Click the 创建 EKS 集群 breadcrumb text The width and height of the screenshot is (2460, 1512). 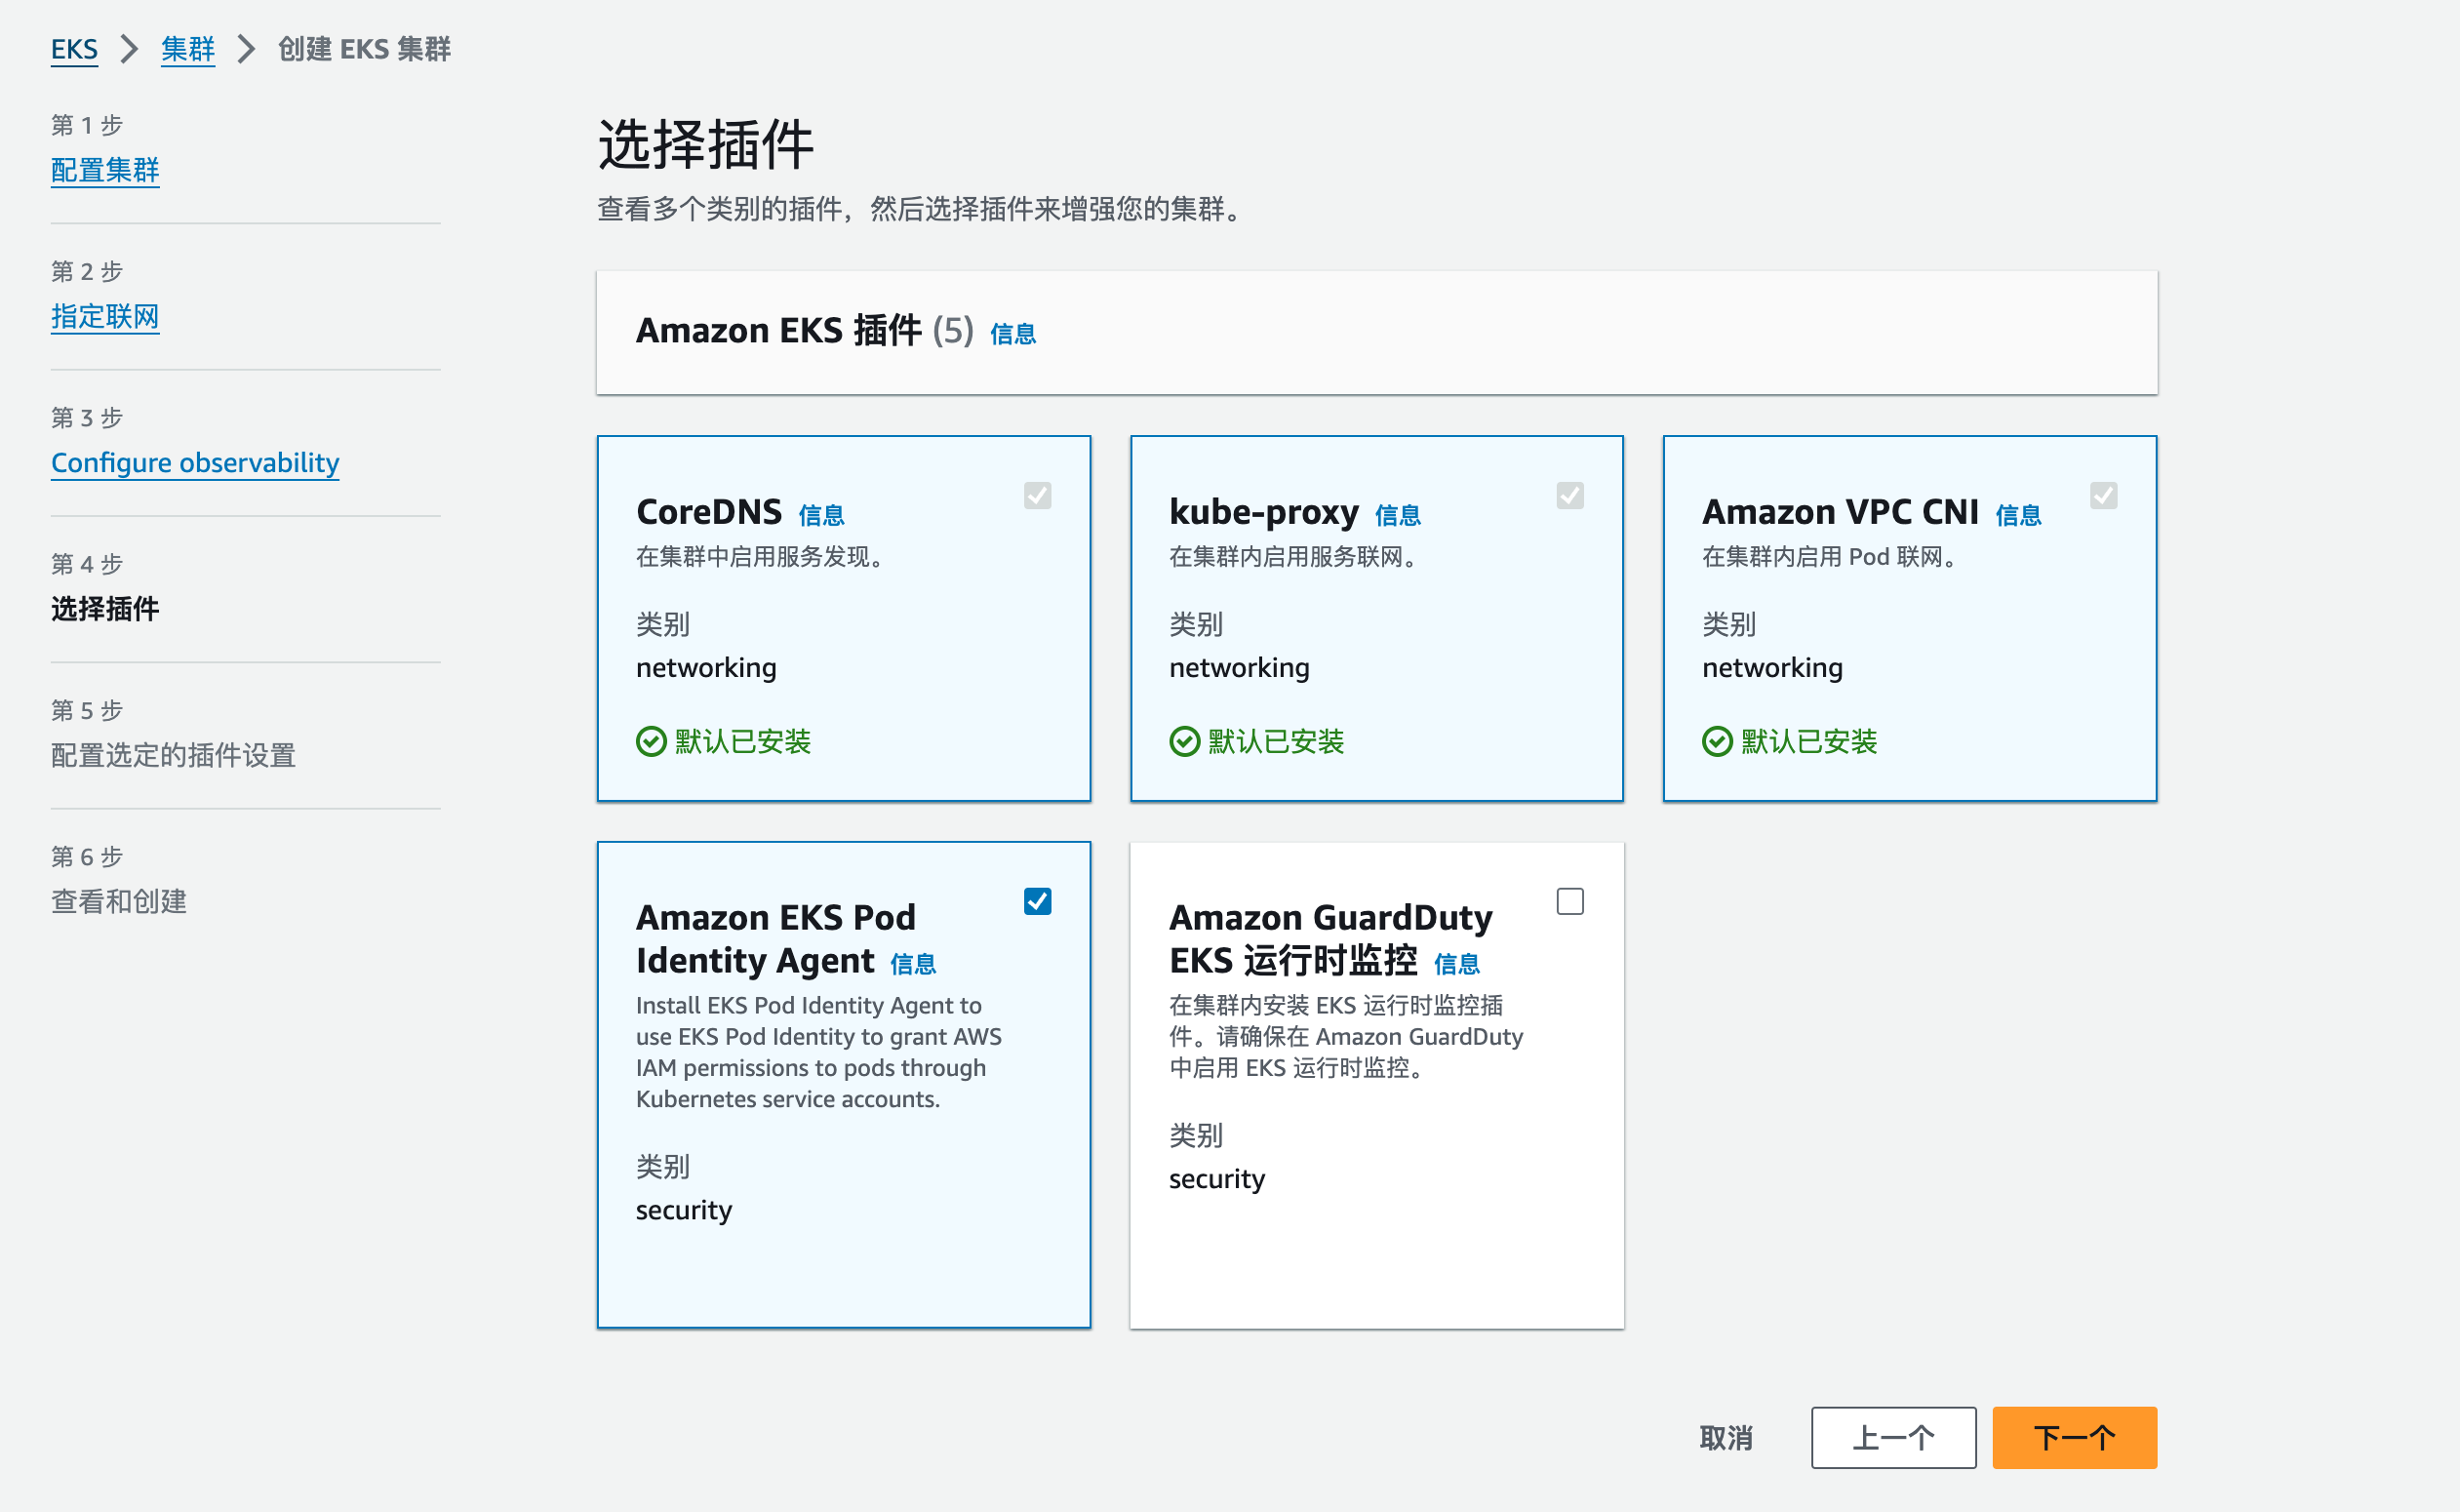[364, 49]
